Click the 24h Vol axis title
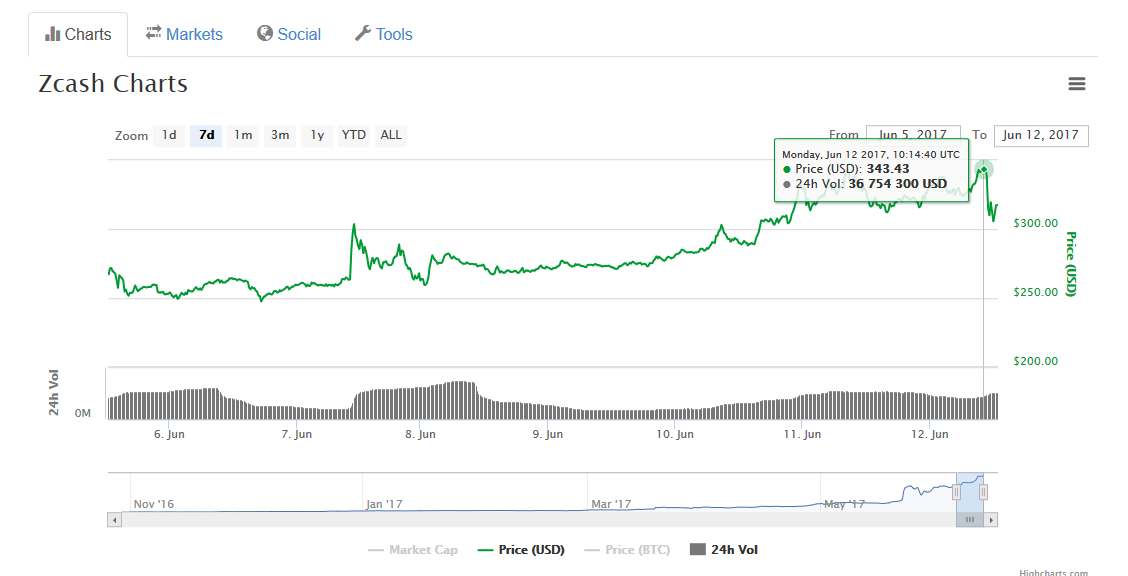 [x=54, y=392]
